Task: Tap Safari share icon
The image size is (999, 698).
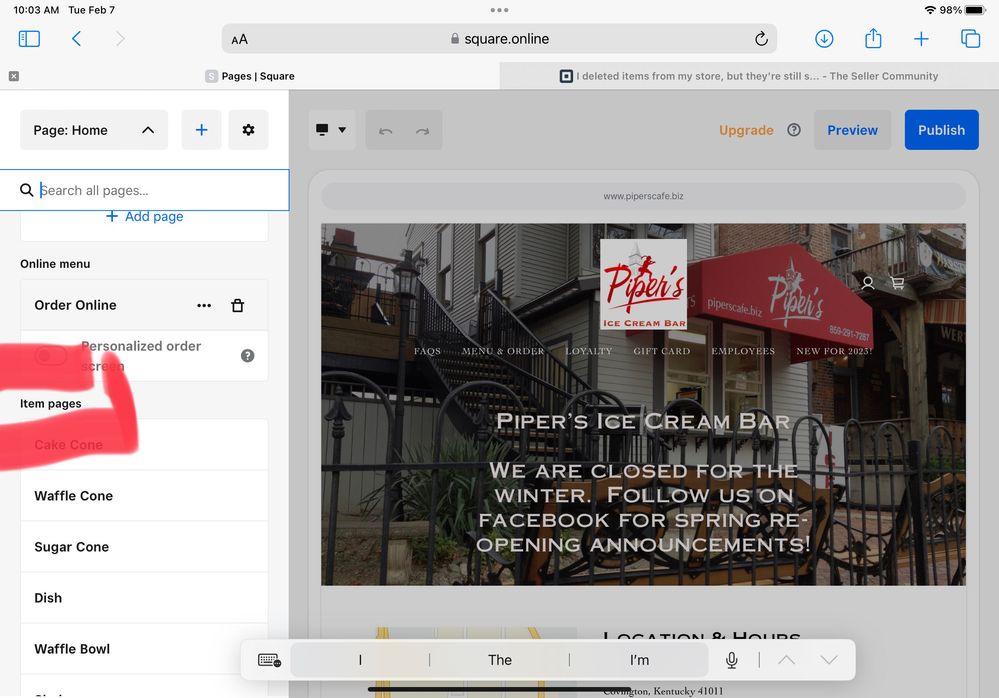Action: point(873,39)
